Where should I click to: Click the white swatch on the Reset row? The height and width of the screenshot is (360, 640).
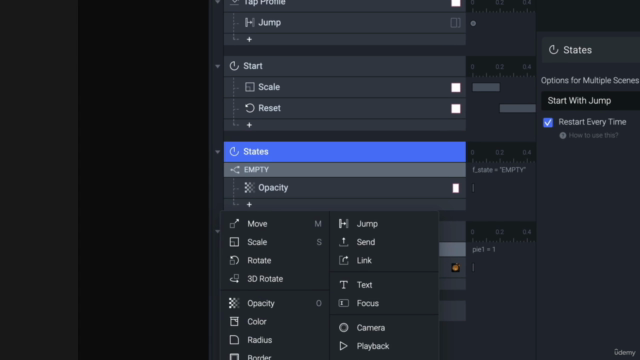[x=456, y=109]
